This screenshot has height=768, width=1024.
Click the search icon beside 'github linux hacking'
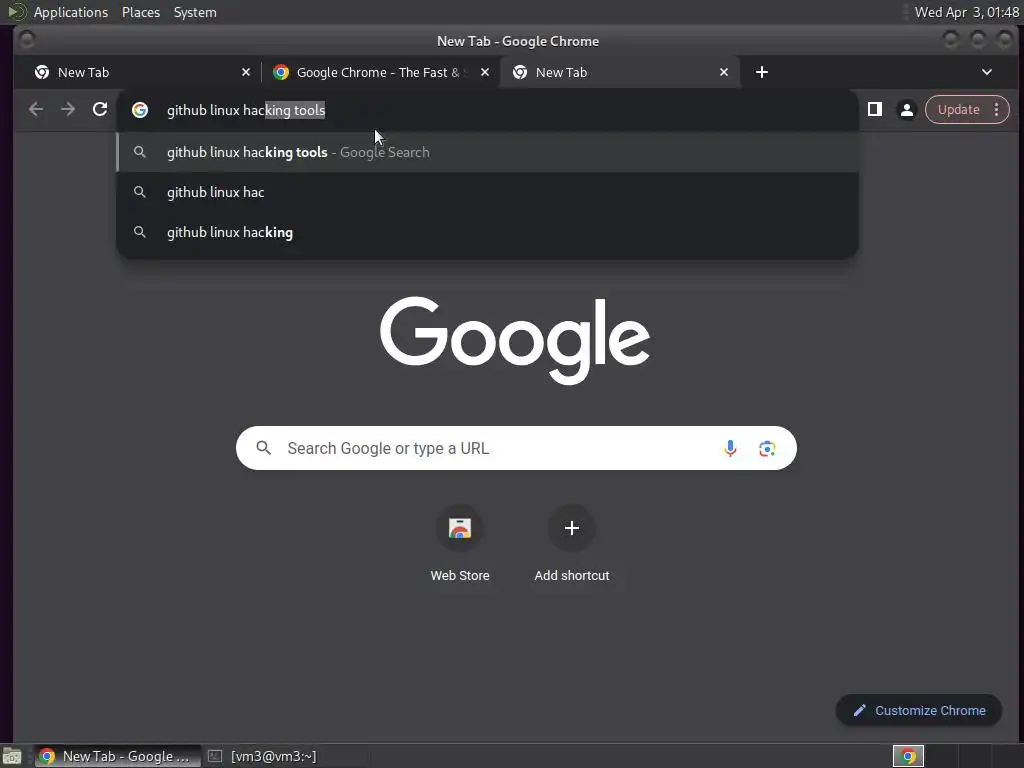[139, 232]
